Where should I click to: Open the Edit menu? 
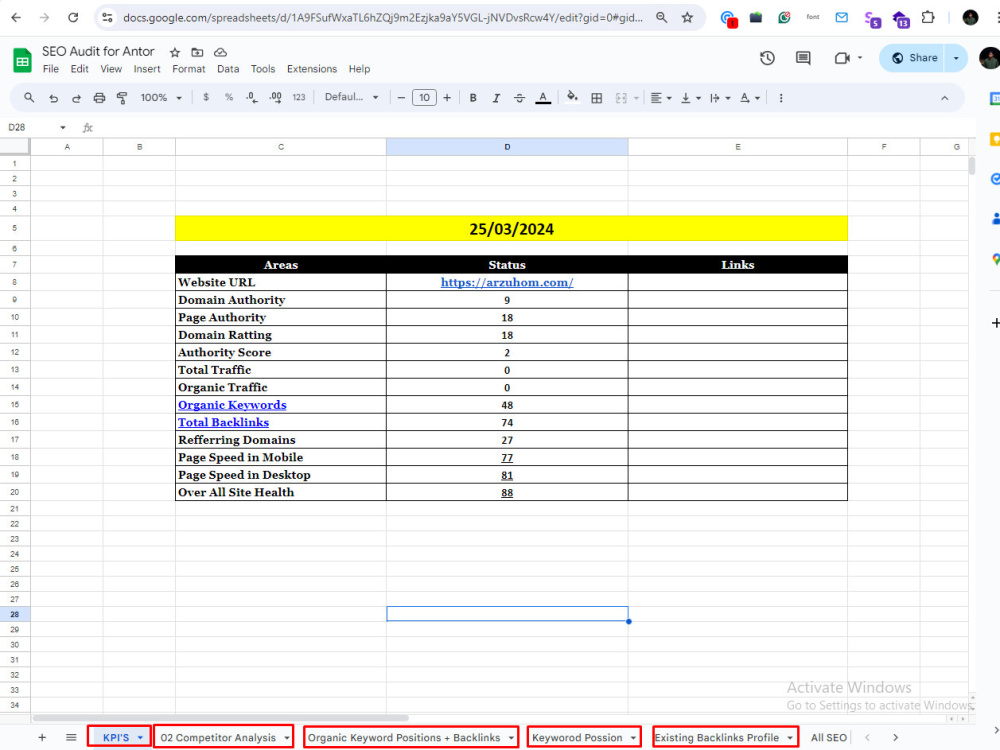pos(79,69)
